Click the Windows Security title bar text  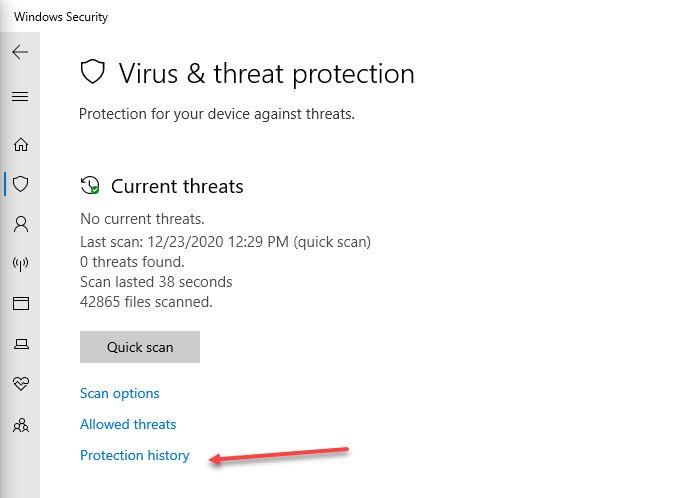coord(61,17)
